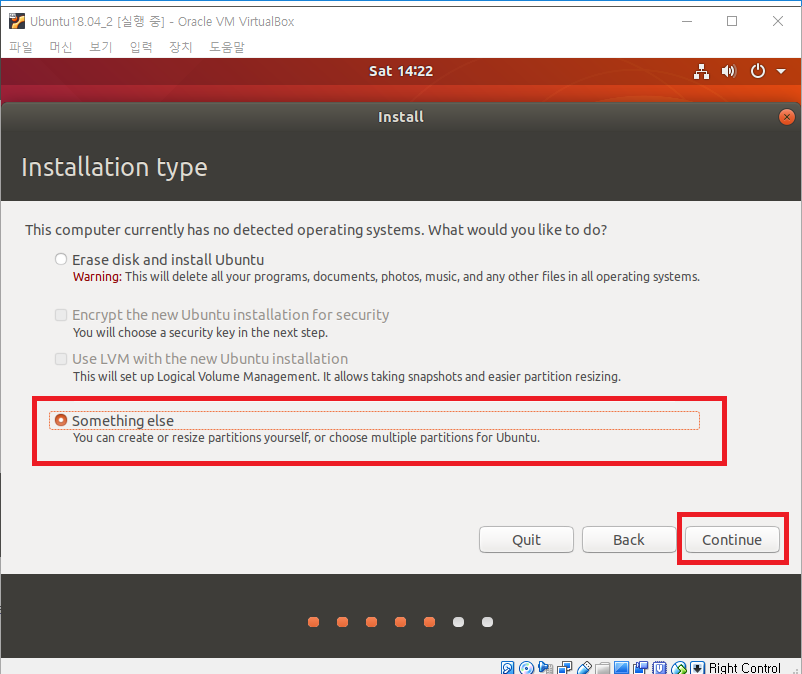Click the Installation type heading
The width and height of the screenshot is (802, 674).
(x=115, y=167)
